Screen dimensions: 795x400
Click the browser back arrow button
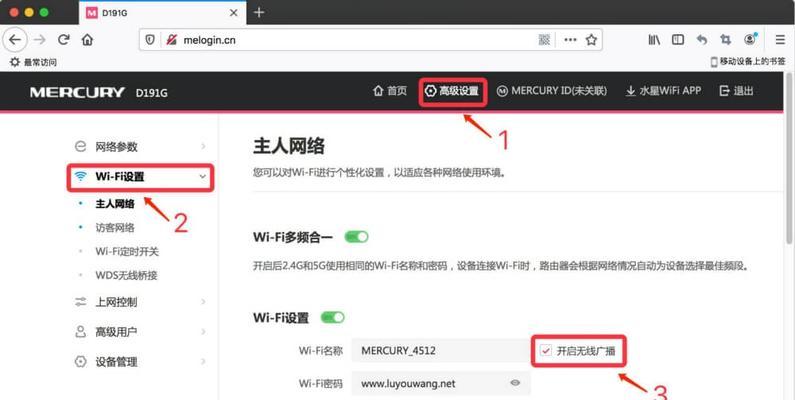[15, 40]
